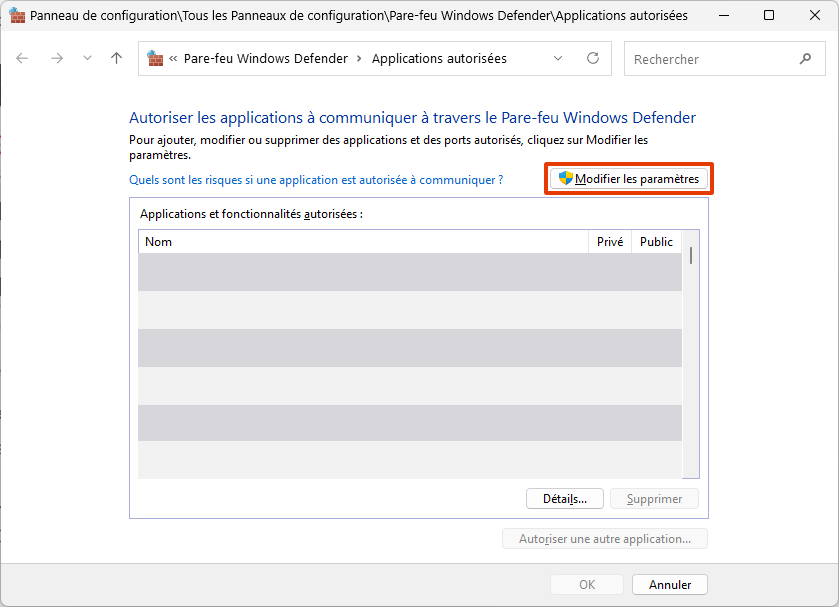Image resolution: width=839 pixels, height=607 pixels.
Task: Click the Annuler button
Action: (669, 584)
